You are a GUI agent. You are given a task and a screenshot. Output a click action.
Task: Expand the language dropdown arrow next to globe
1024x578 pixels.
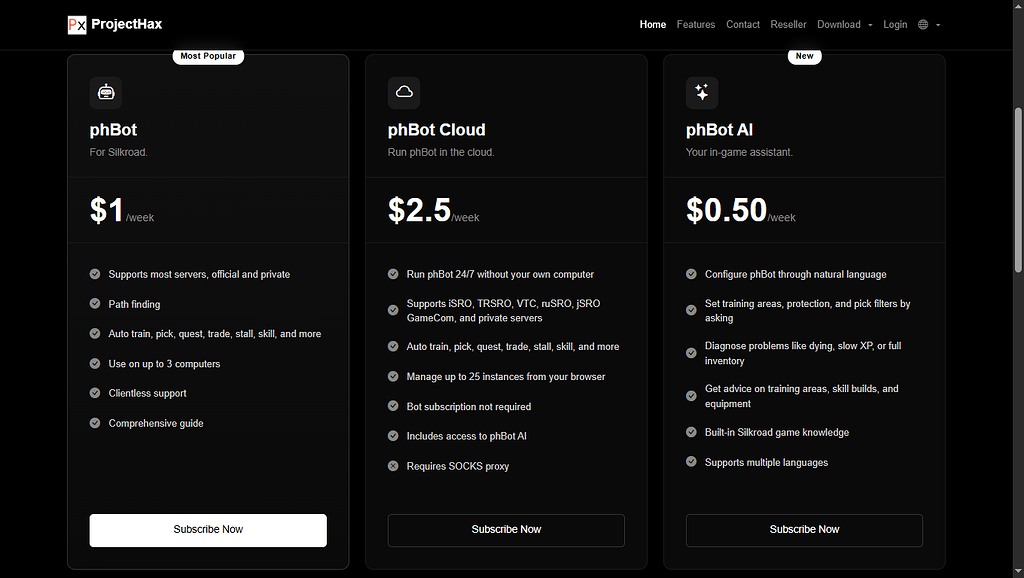[938, 25]
